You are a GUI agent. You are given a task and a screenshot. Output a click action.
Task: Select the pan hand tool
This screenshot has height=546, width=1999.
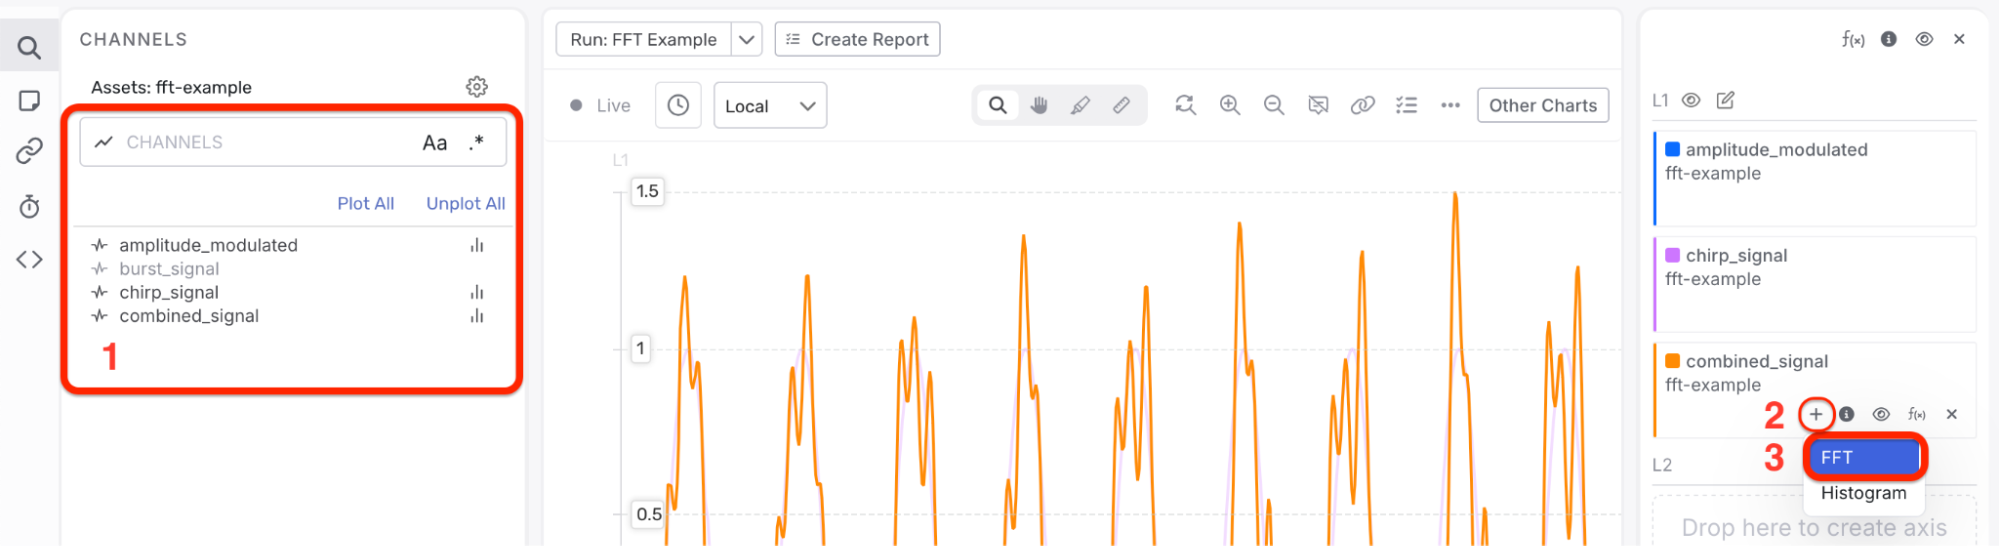click(x=1039, y=105)
